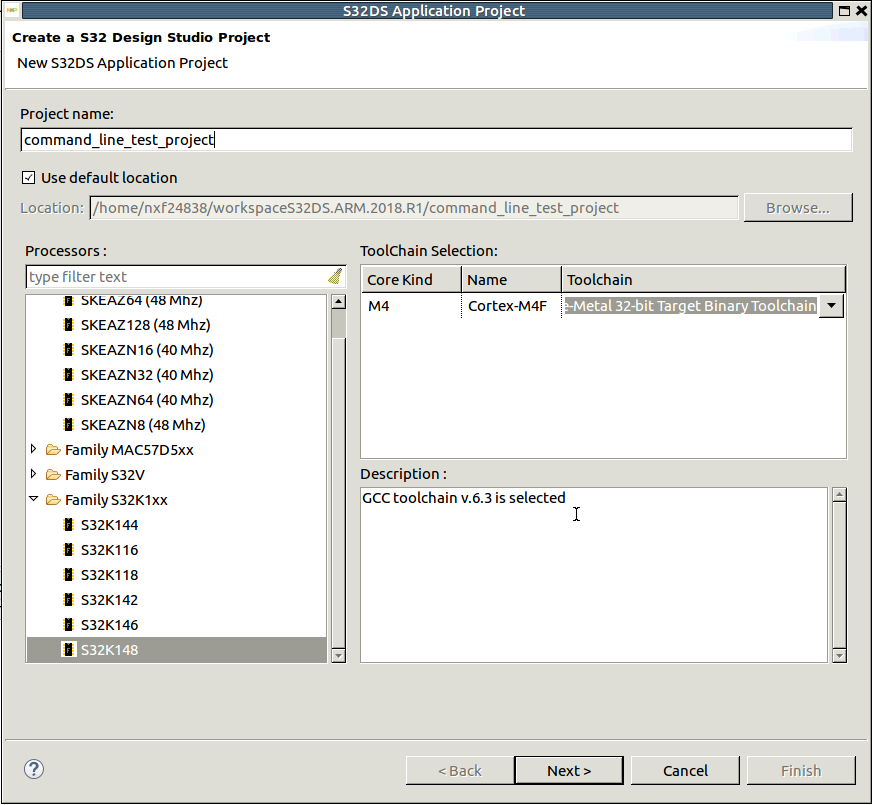Select the S32K142 processor

tap(109, 600)
